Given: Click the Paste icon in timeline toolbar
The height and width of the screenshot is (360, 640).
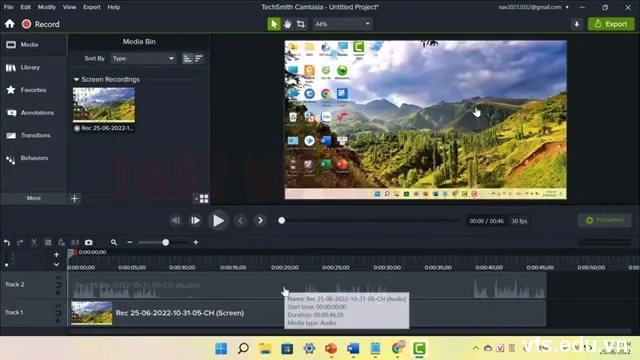Looking at the screenshot, I should pos(61,242).
